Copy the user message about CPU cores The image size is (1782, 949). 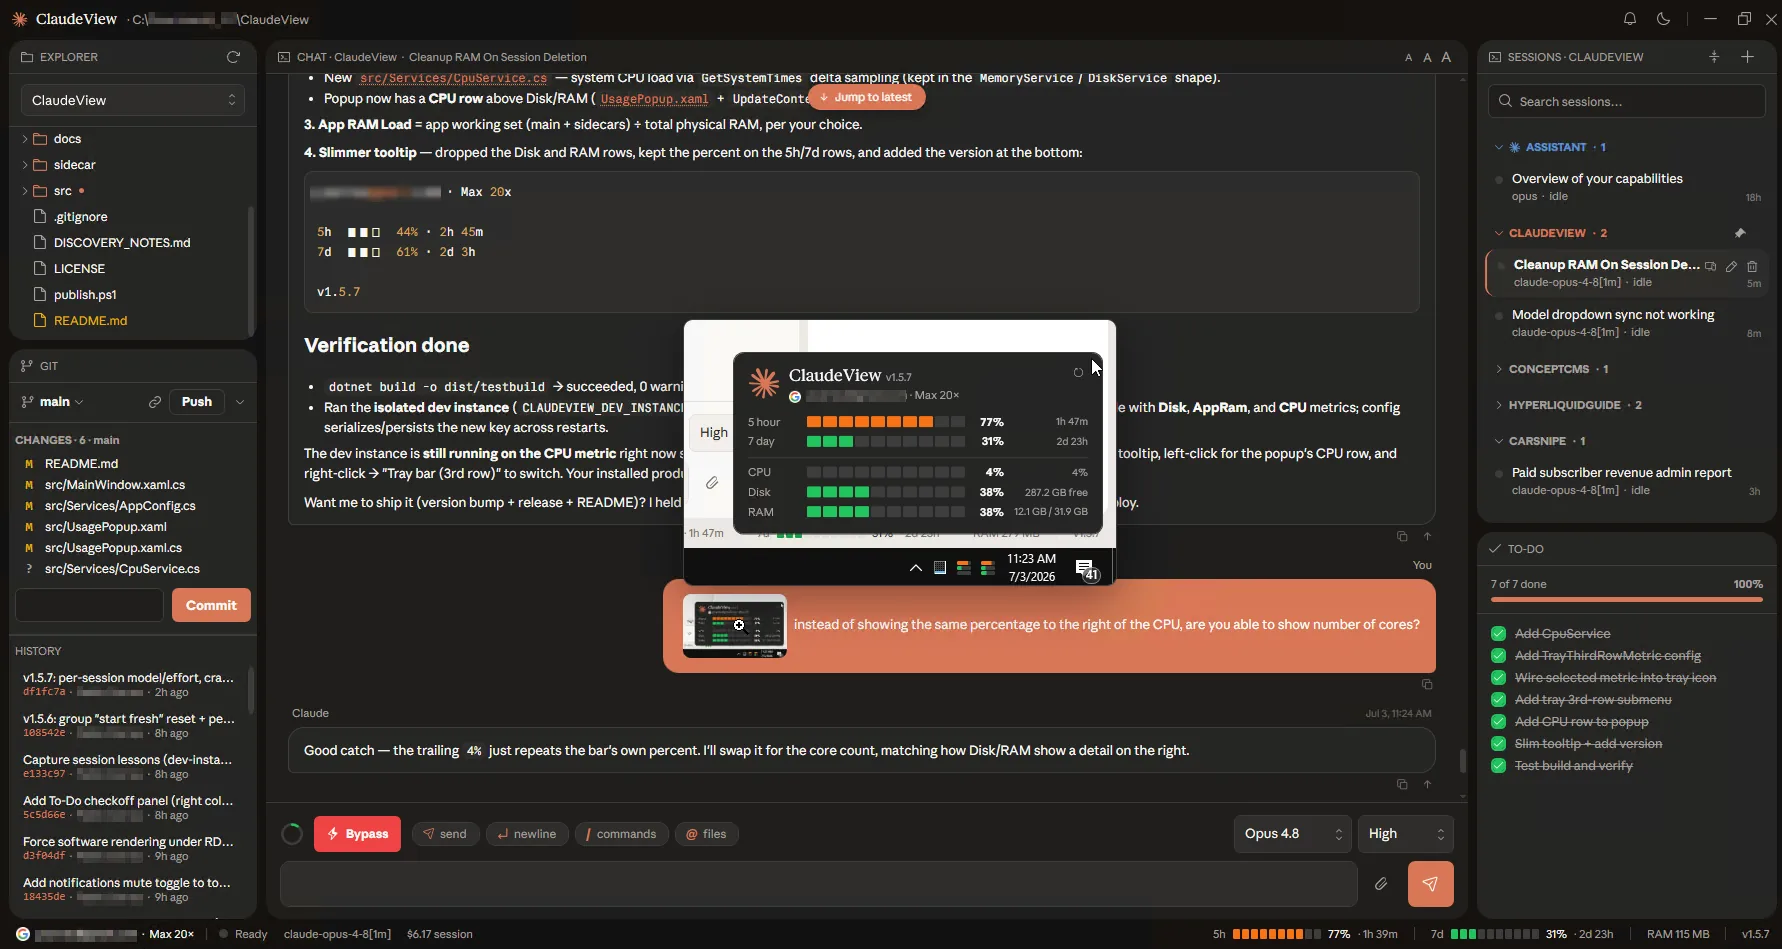coord(1427,685)
